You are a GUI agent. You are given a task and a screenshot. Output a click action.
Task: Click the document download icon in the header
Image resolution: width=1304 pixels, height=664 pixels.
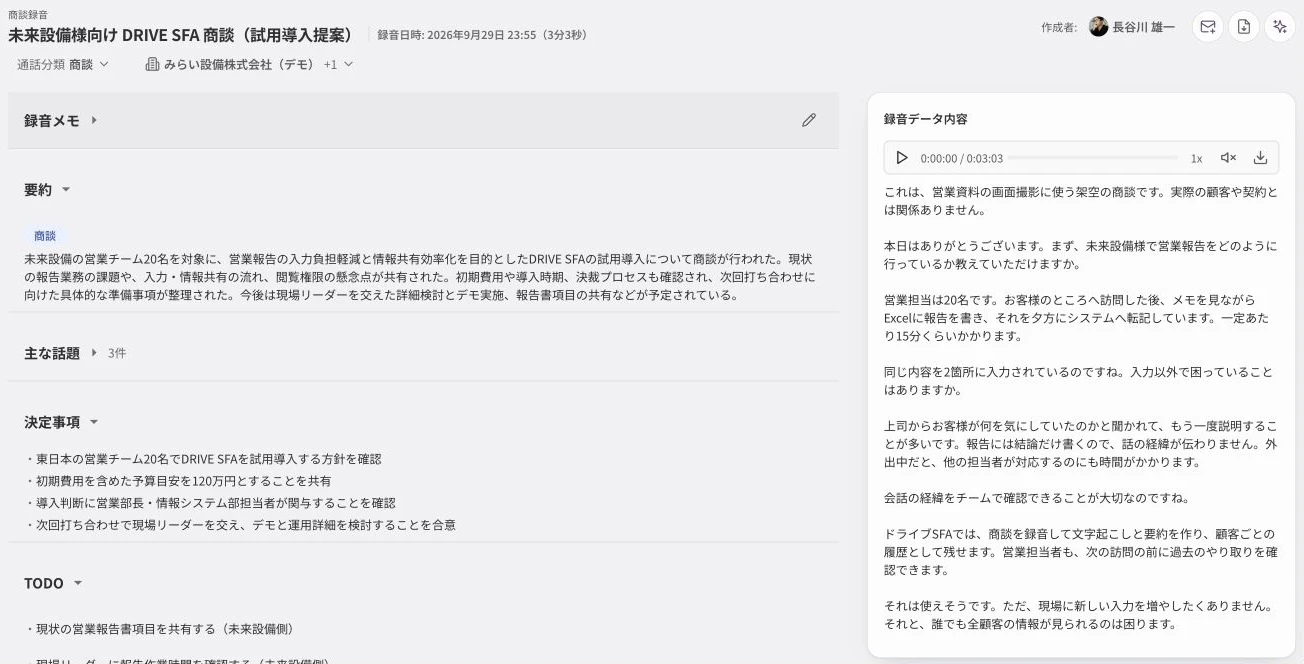pyautogui.click(x=1244, y=27)
